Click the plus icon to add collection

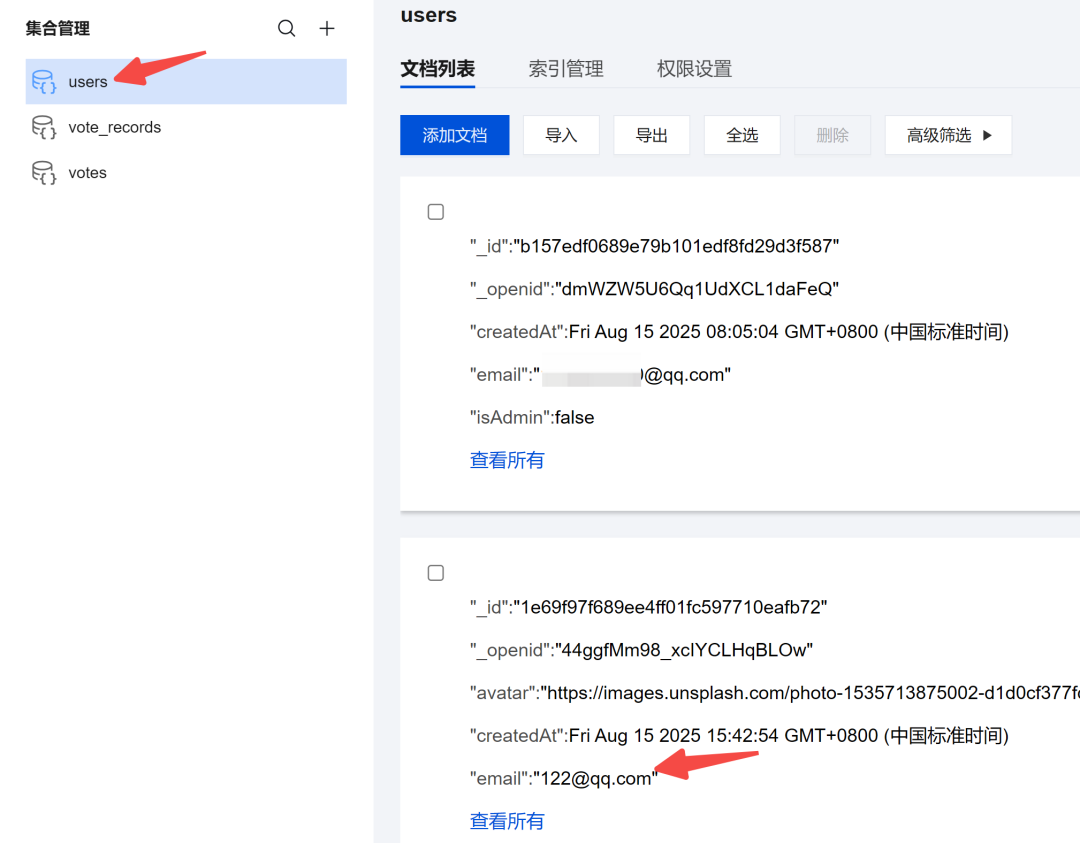tap(327, 29)
